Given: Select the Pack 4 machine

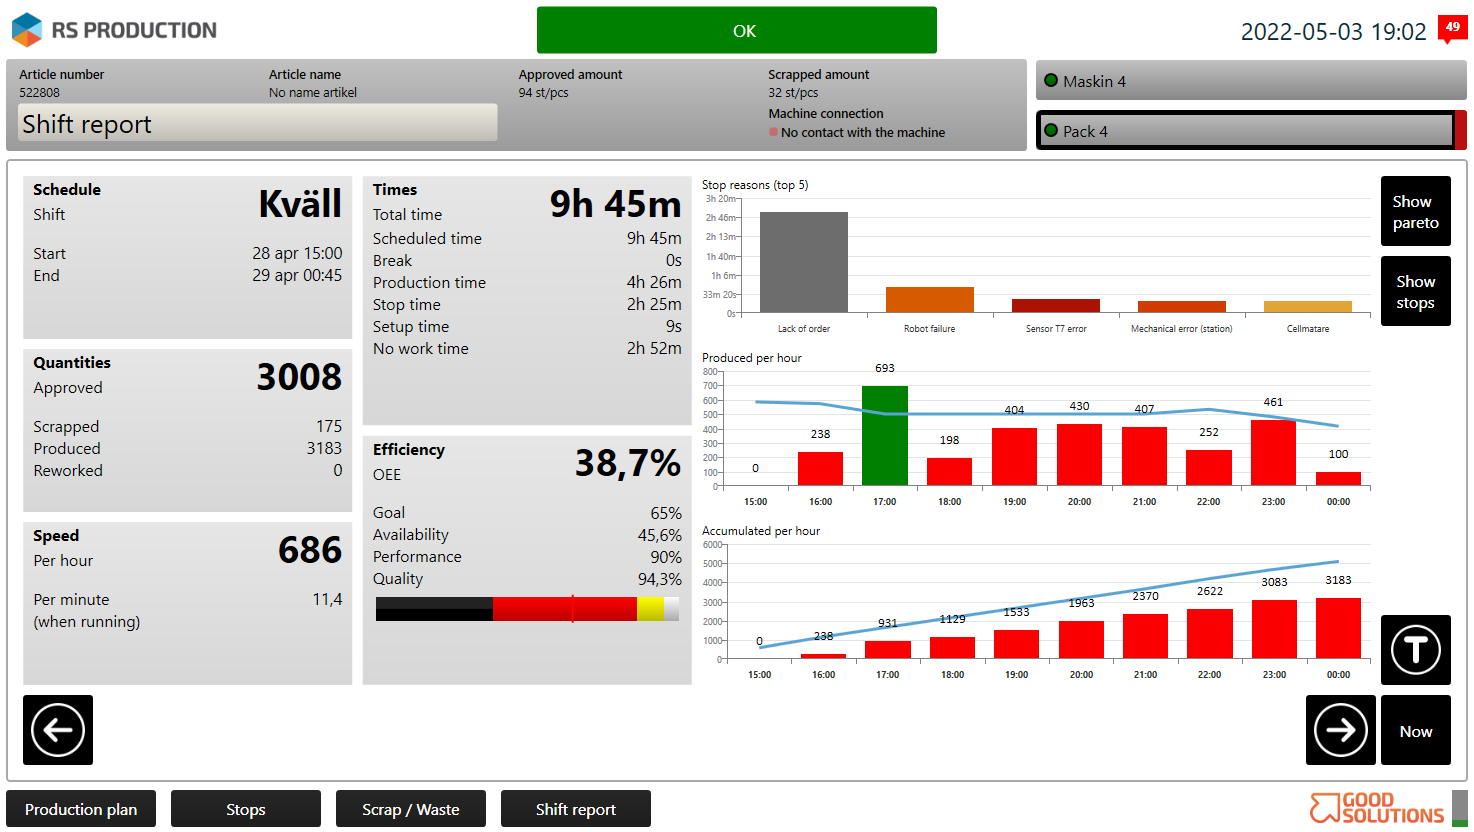Looking at the screenshot, I should click(1245, 130).
